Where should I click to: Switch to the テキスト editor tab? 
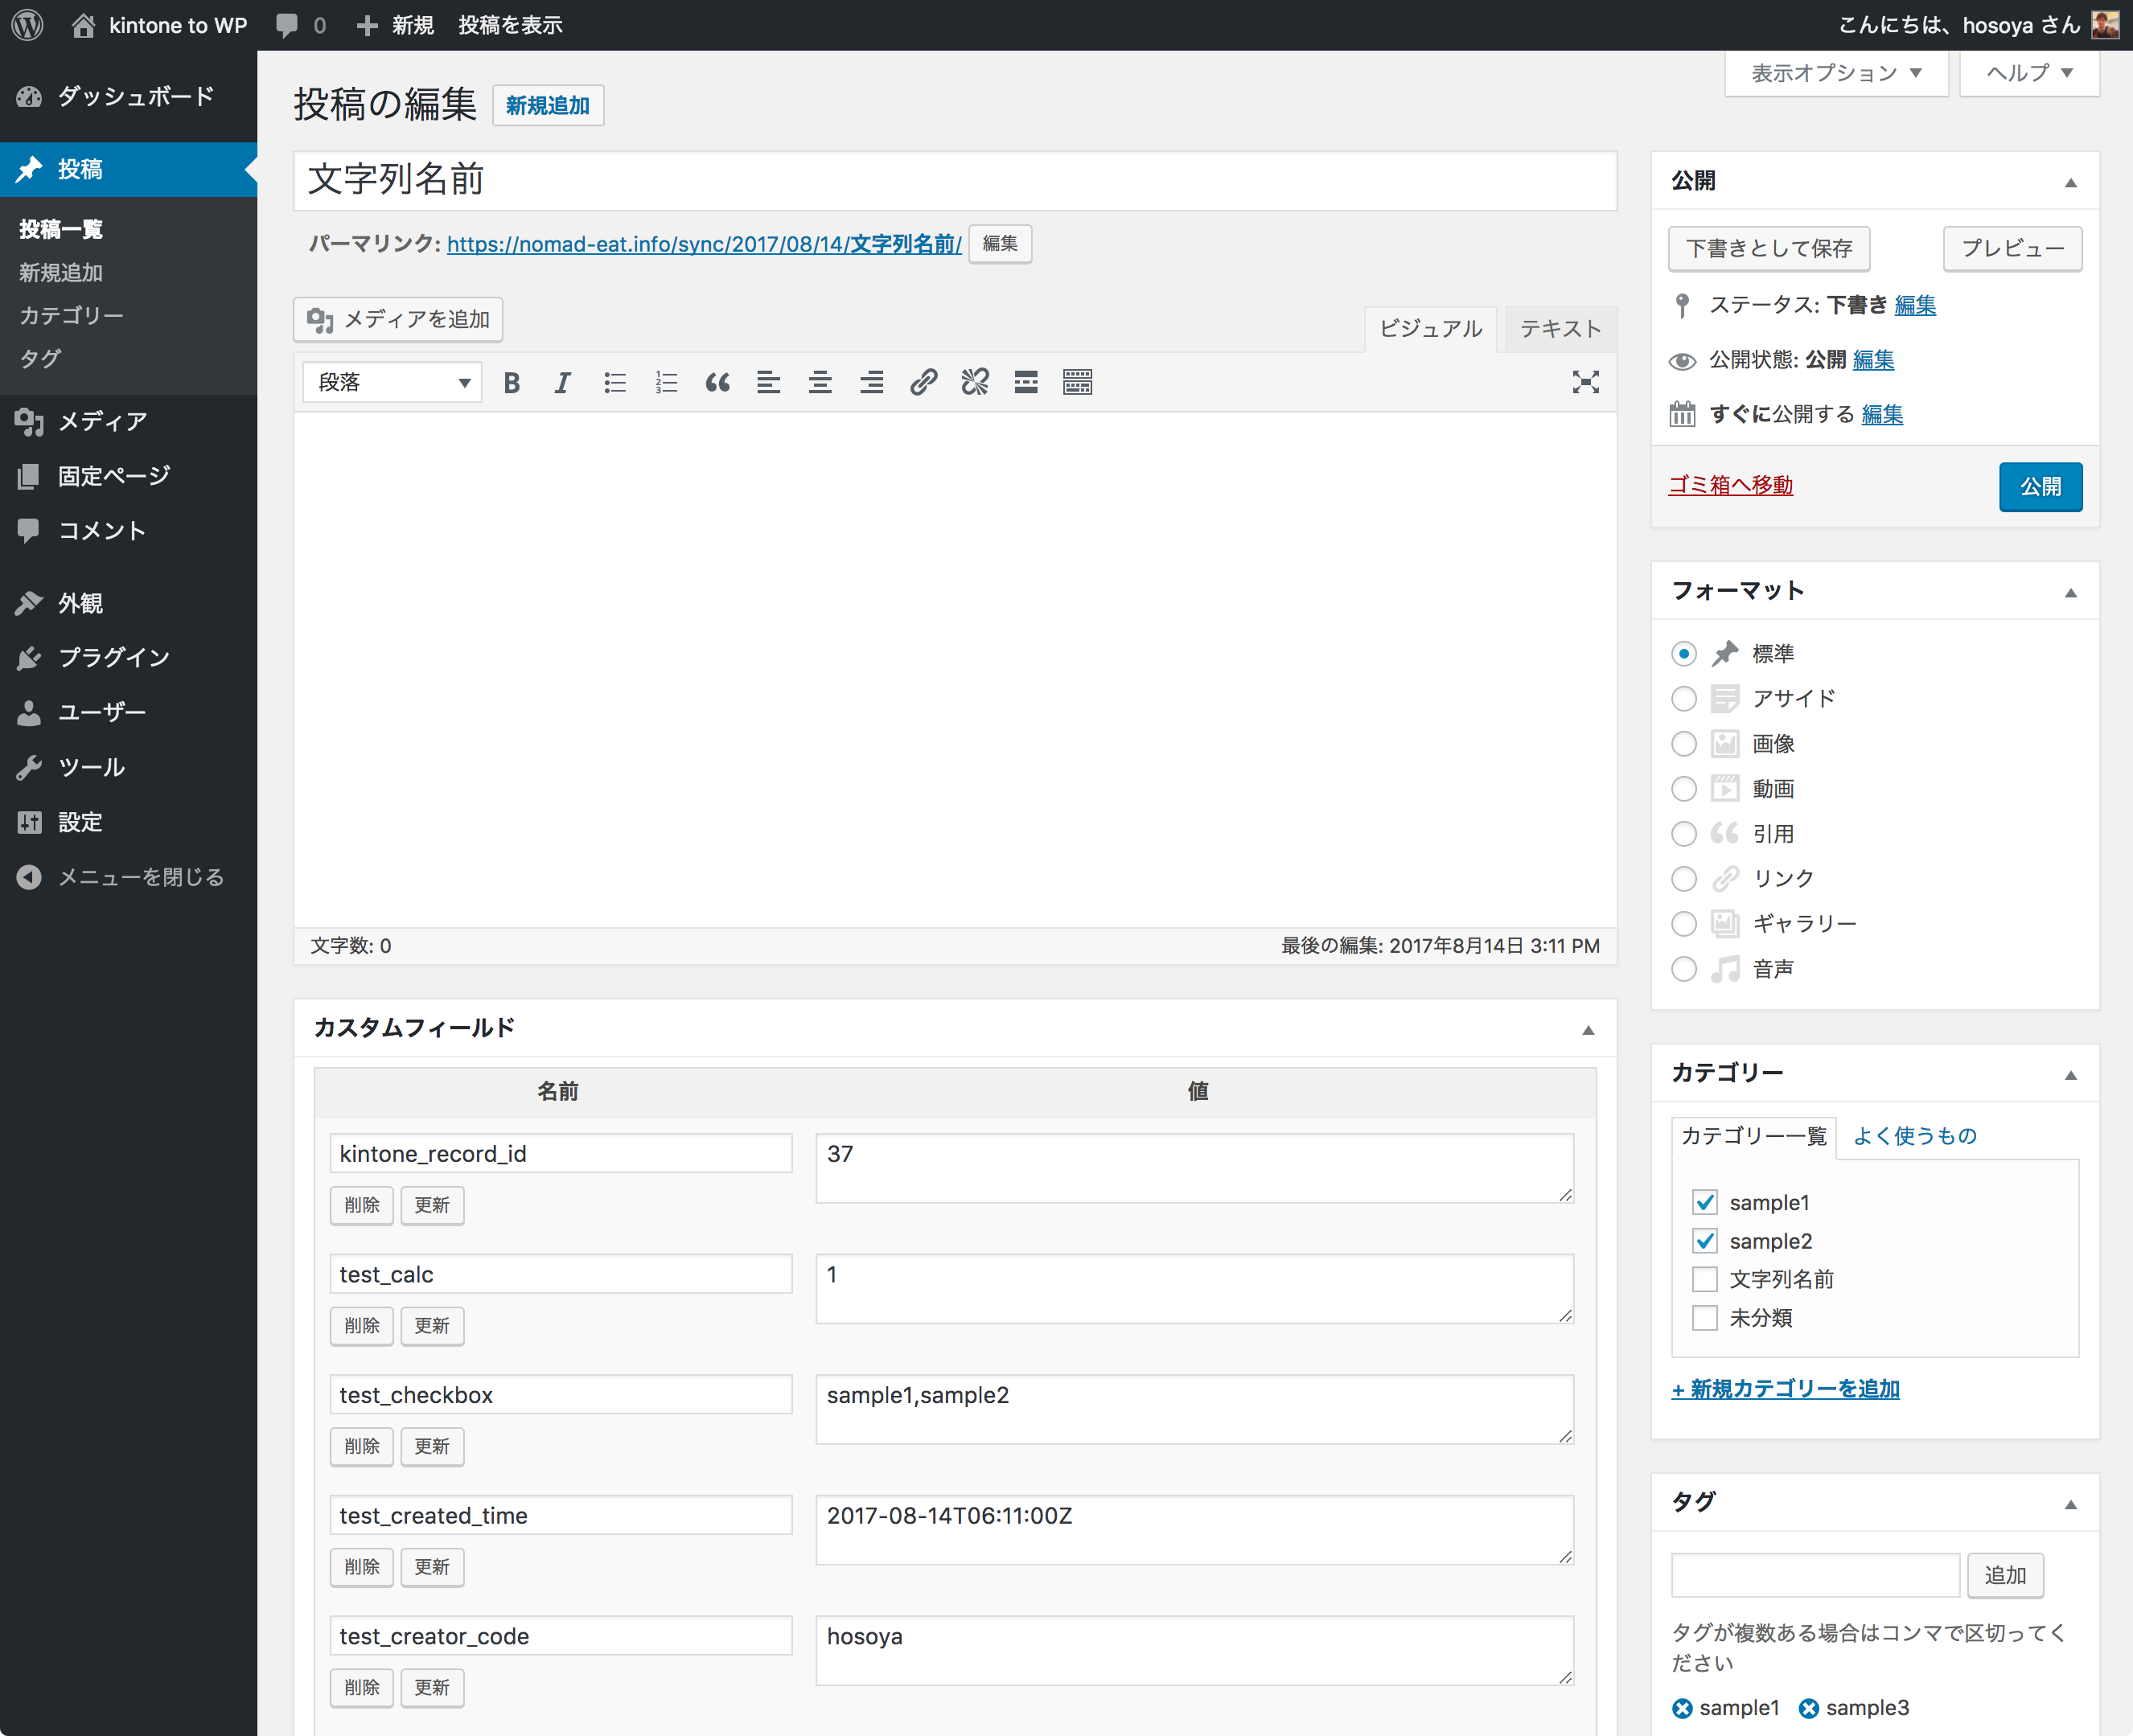(x=1560, y=329)
